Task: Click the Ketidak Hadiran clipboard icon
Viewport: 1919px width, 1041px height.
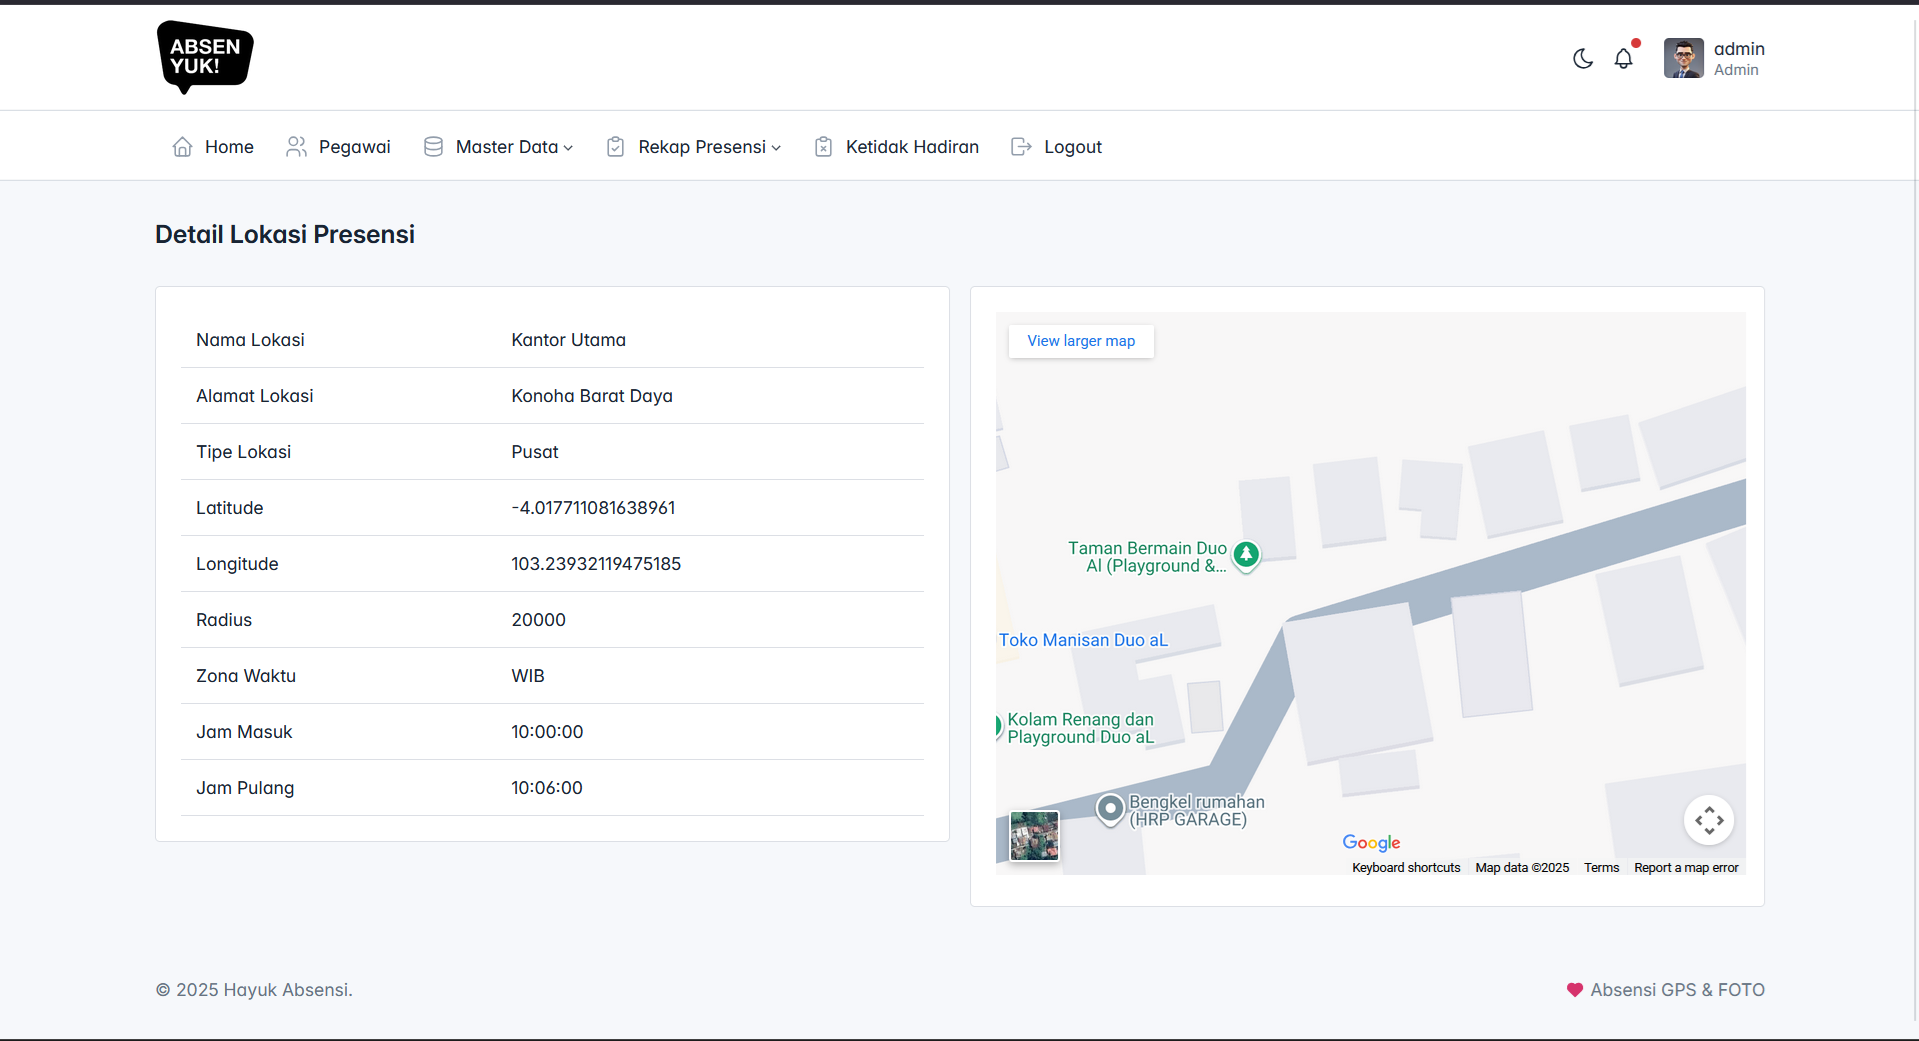Action: [x=823, y=147]
